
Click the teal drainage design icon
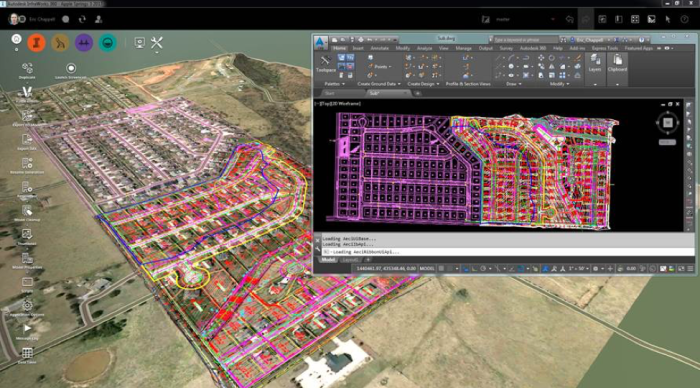(108, 43)
